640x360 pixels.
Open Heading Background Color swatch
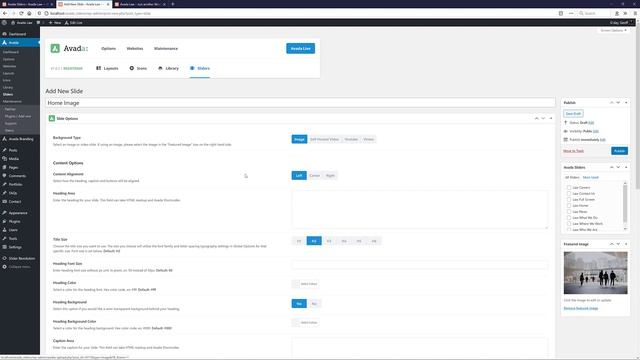pyautogui.click(x=305, y=322)
